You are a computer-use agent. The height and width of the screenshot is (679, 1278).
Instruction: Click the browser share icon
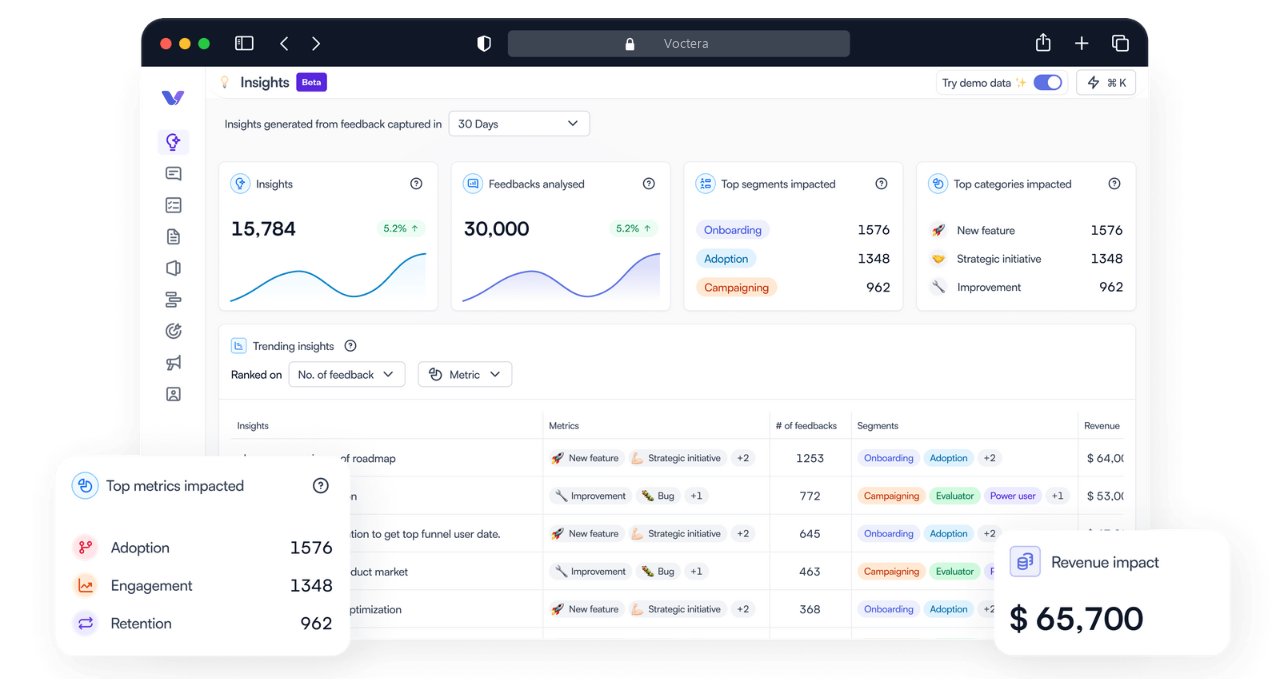(x=1043, y=42)
